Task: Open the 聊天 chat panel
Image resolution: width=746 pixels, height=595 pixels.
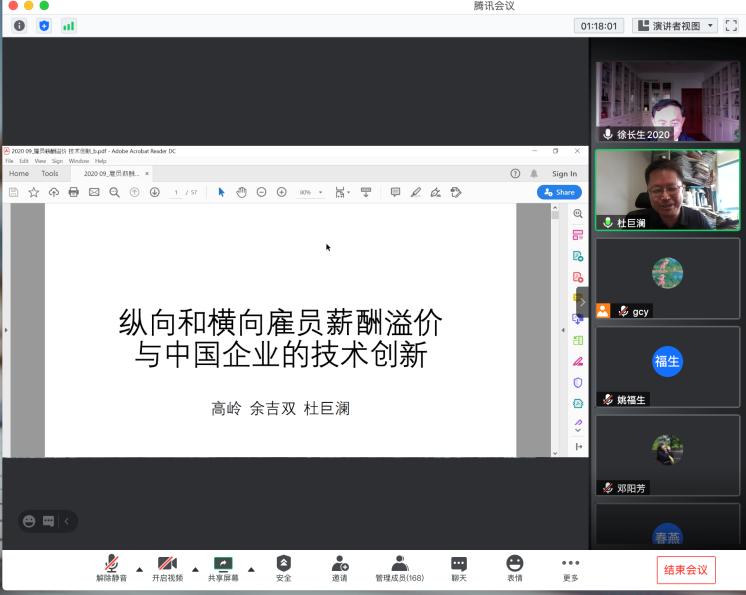Action: (x=458, y=567)
